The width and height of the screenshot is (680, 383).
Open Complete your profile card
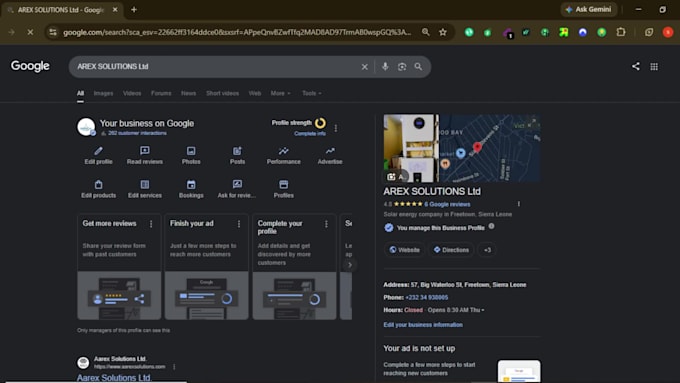tap(294, 266)
